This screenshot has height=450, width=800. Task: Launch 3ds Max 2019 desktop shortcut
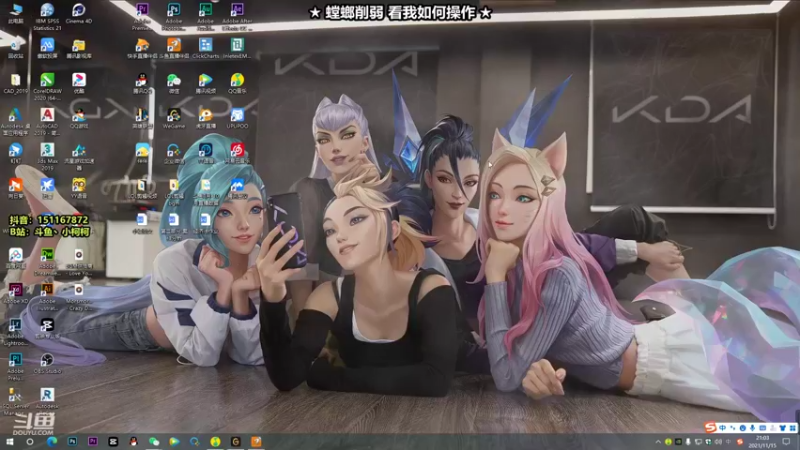(x=47, y=156)
